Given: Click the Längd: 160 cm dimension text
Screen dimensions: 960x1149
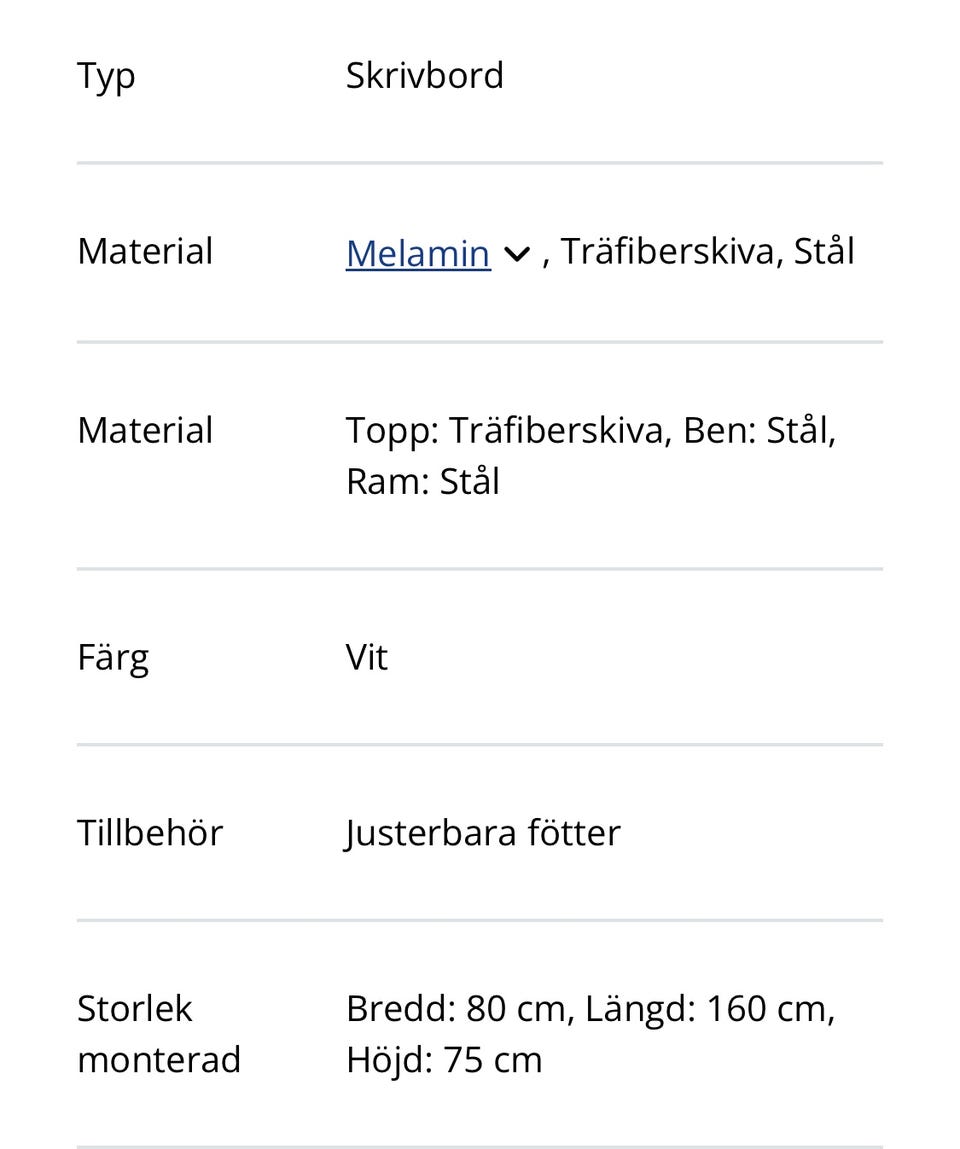Looking at the screenshot, I should (711, 1008).
